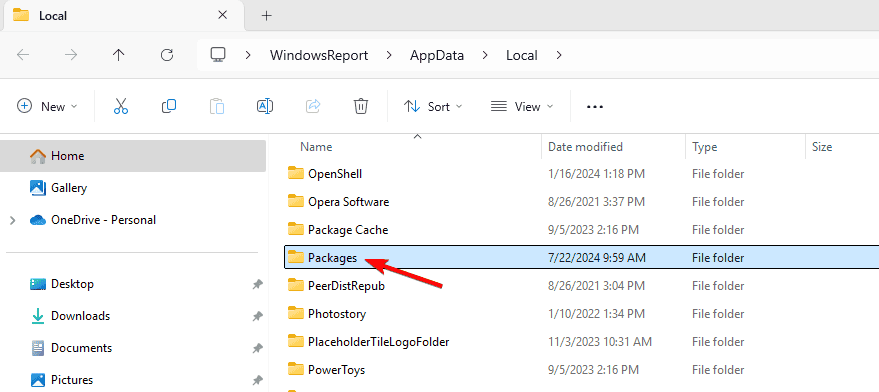
Task: Select WindowsReport in the breadcrumb path
Action: tap(319, 55)
